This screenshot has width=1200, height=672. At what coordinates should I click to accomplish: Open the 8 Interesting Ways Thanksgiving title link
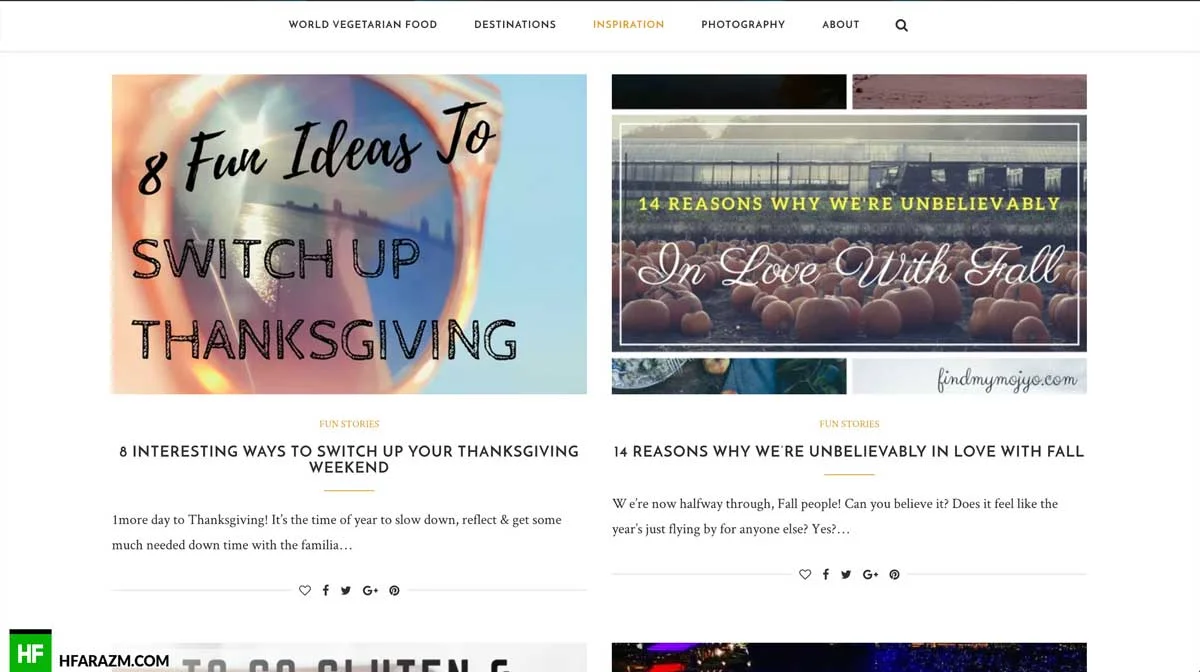coord(349,459)
